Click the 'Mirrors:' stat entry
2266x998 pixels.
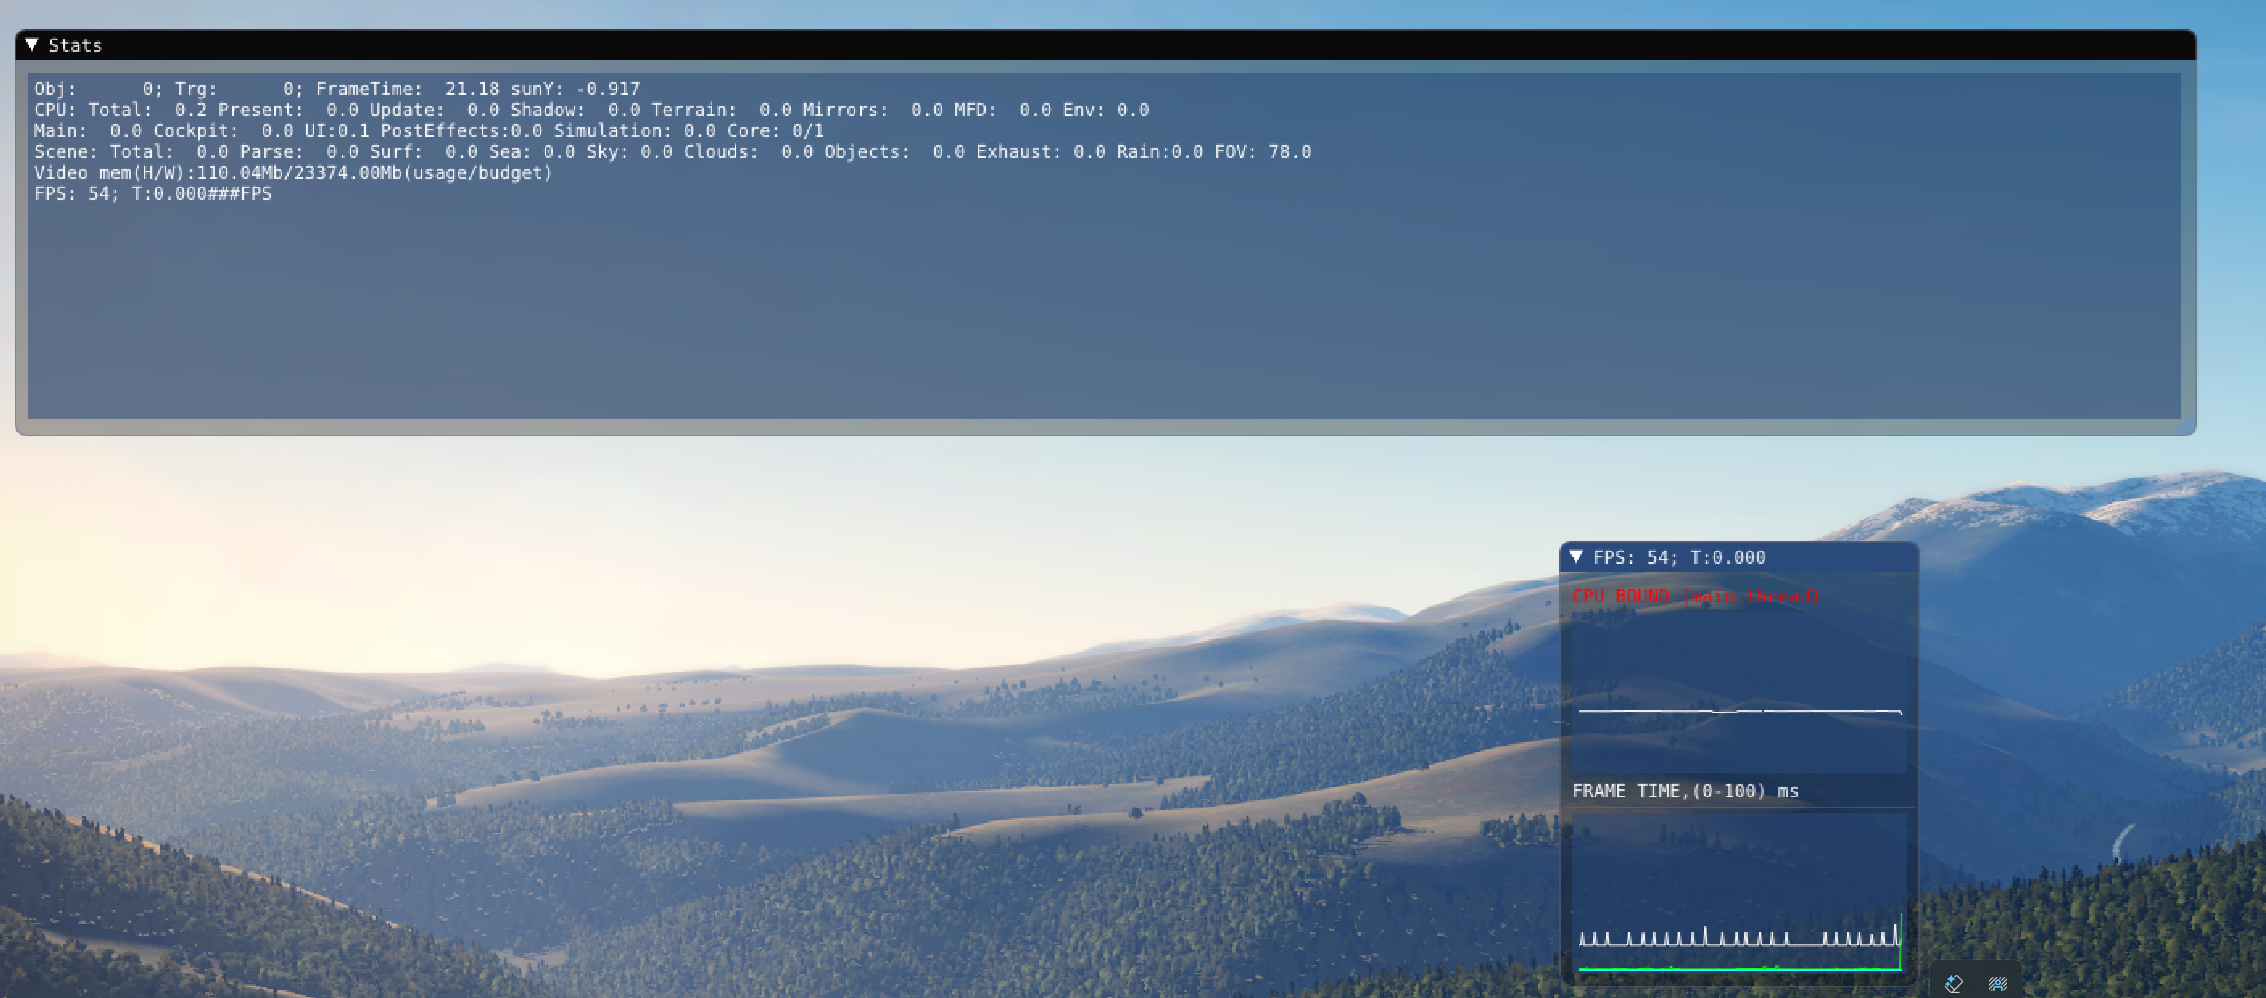coord(875,110)
